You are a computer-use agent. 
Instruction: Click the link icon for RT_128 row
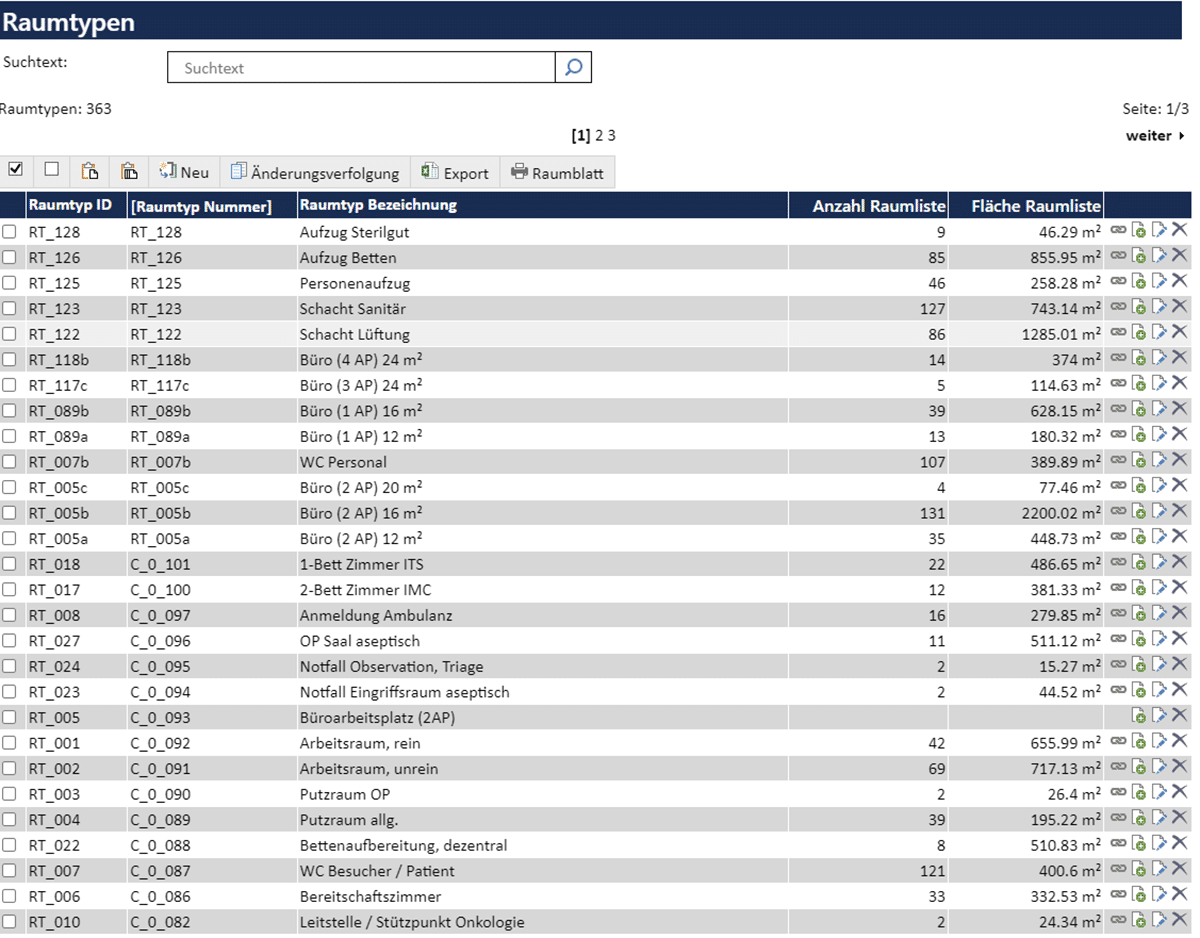click(1118, 230)
